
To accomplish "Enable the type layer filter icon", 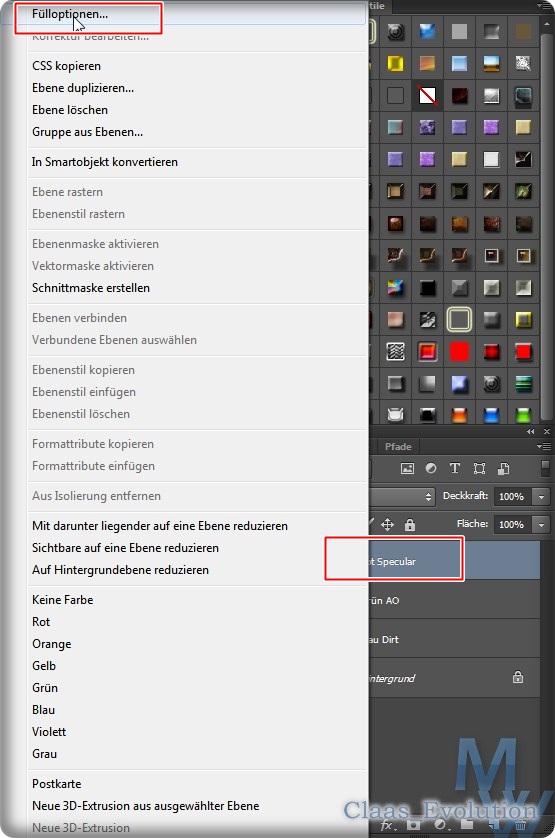I will point(455,469).
